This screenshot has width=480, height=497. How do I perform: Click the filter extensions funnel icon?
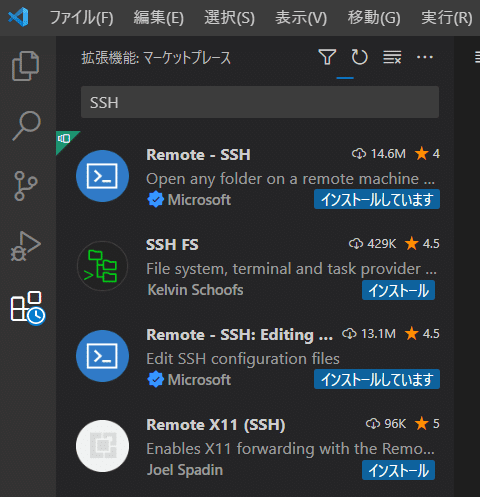327,57
